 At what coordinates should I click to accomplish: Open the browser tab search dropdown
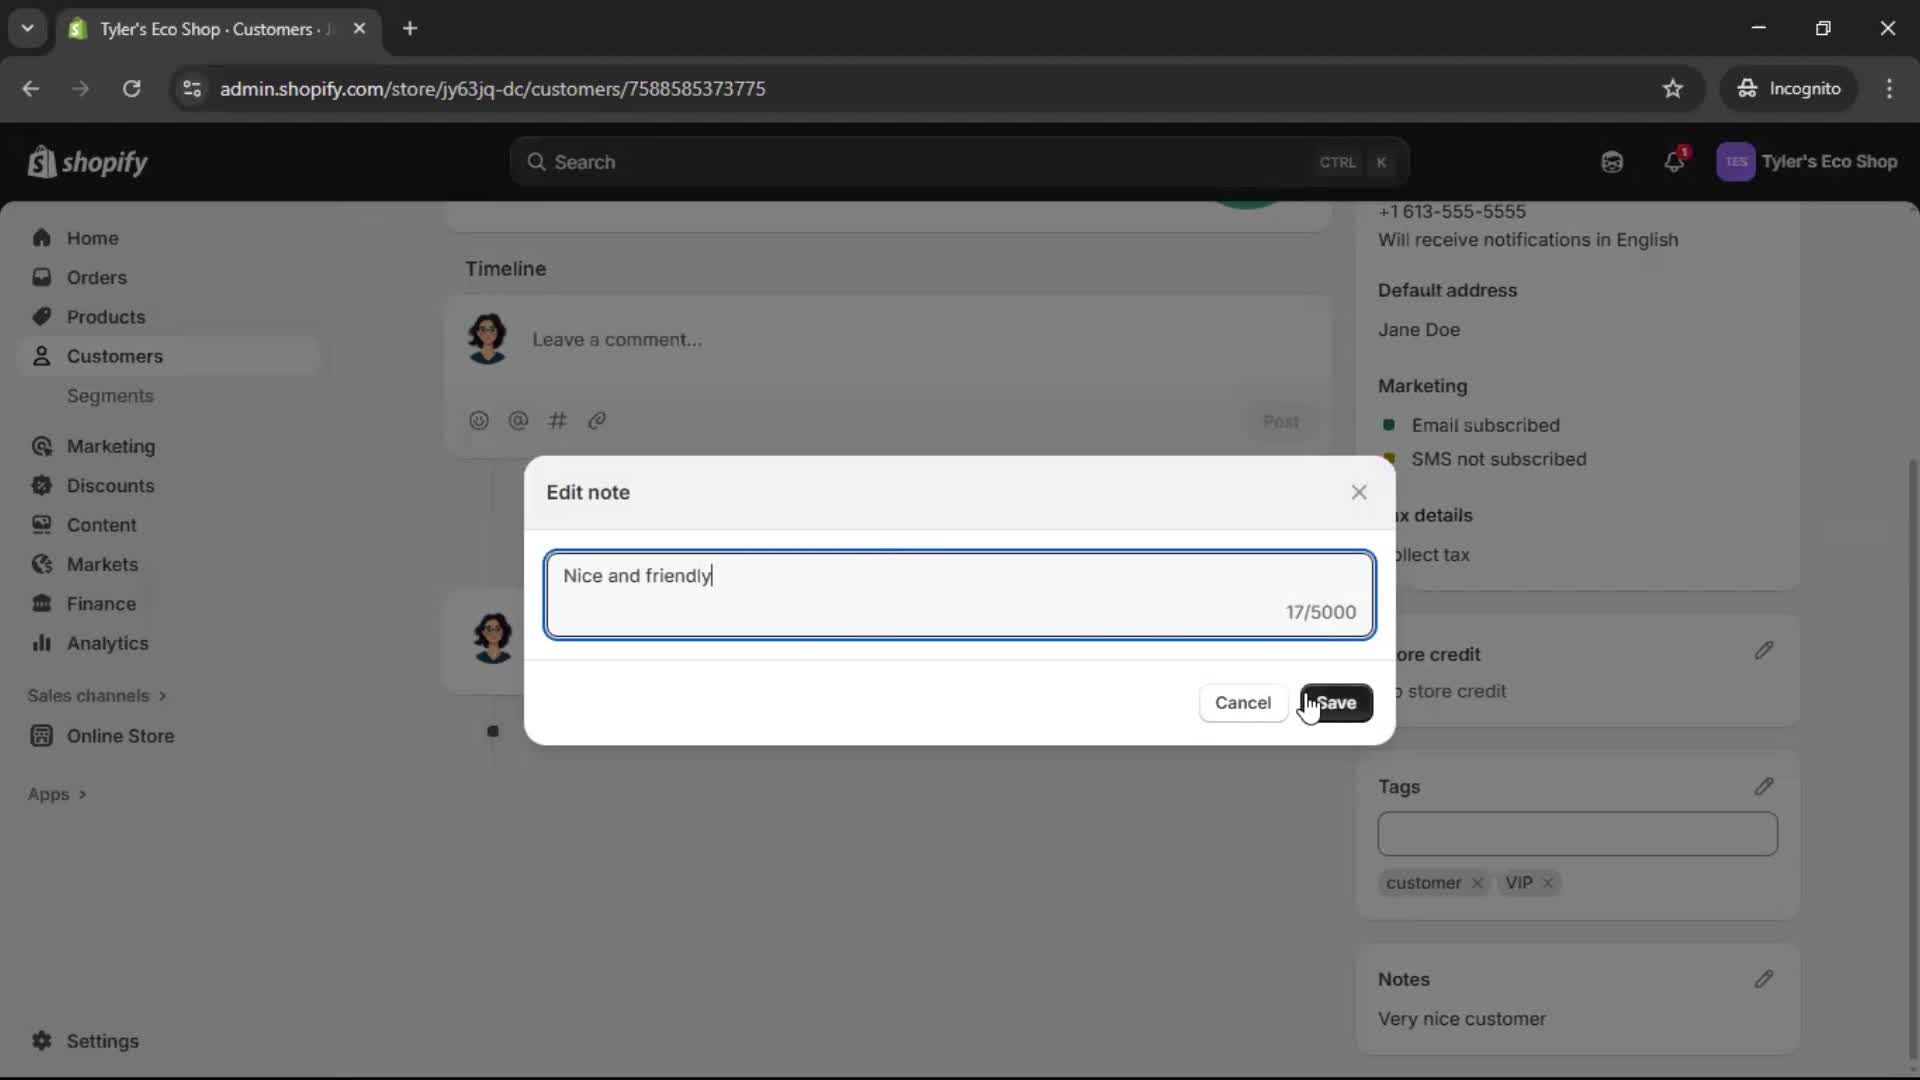click(x=27, y=28)
